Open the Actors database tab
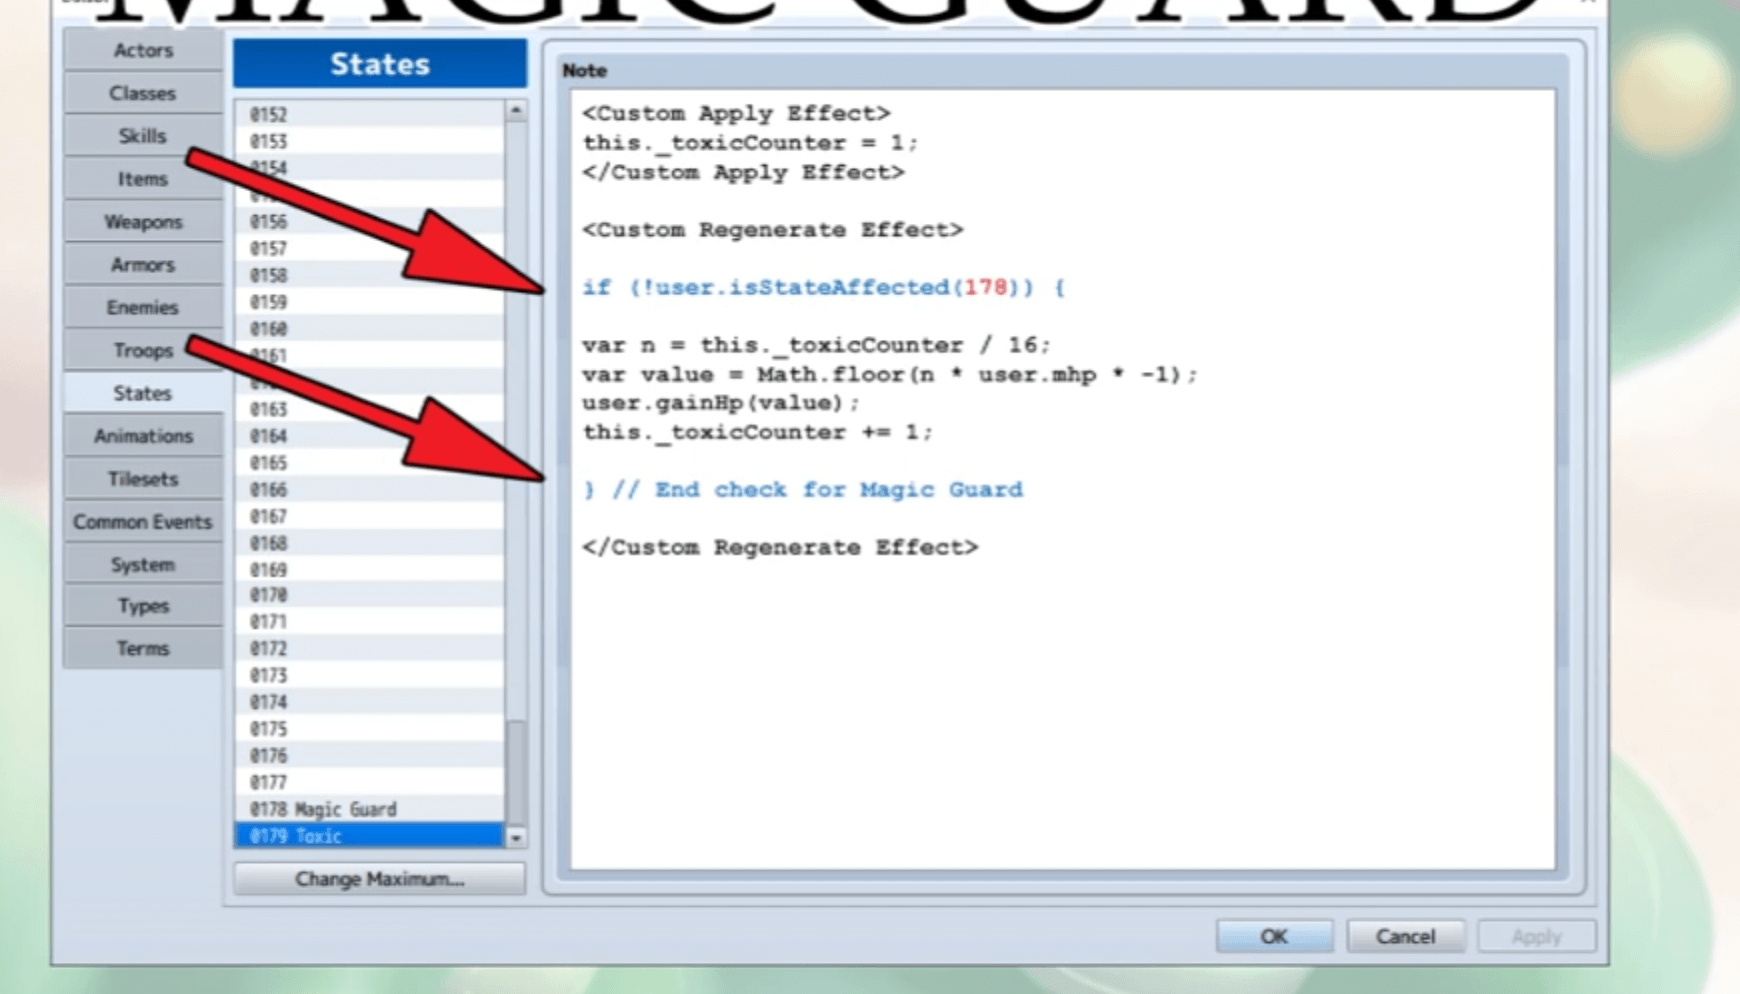 (x=143, y=50)
